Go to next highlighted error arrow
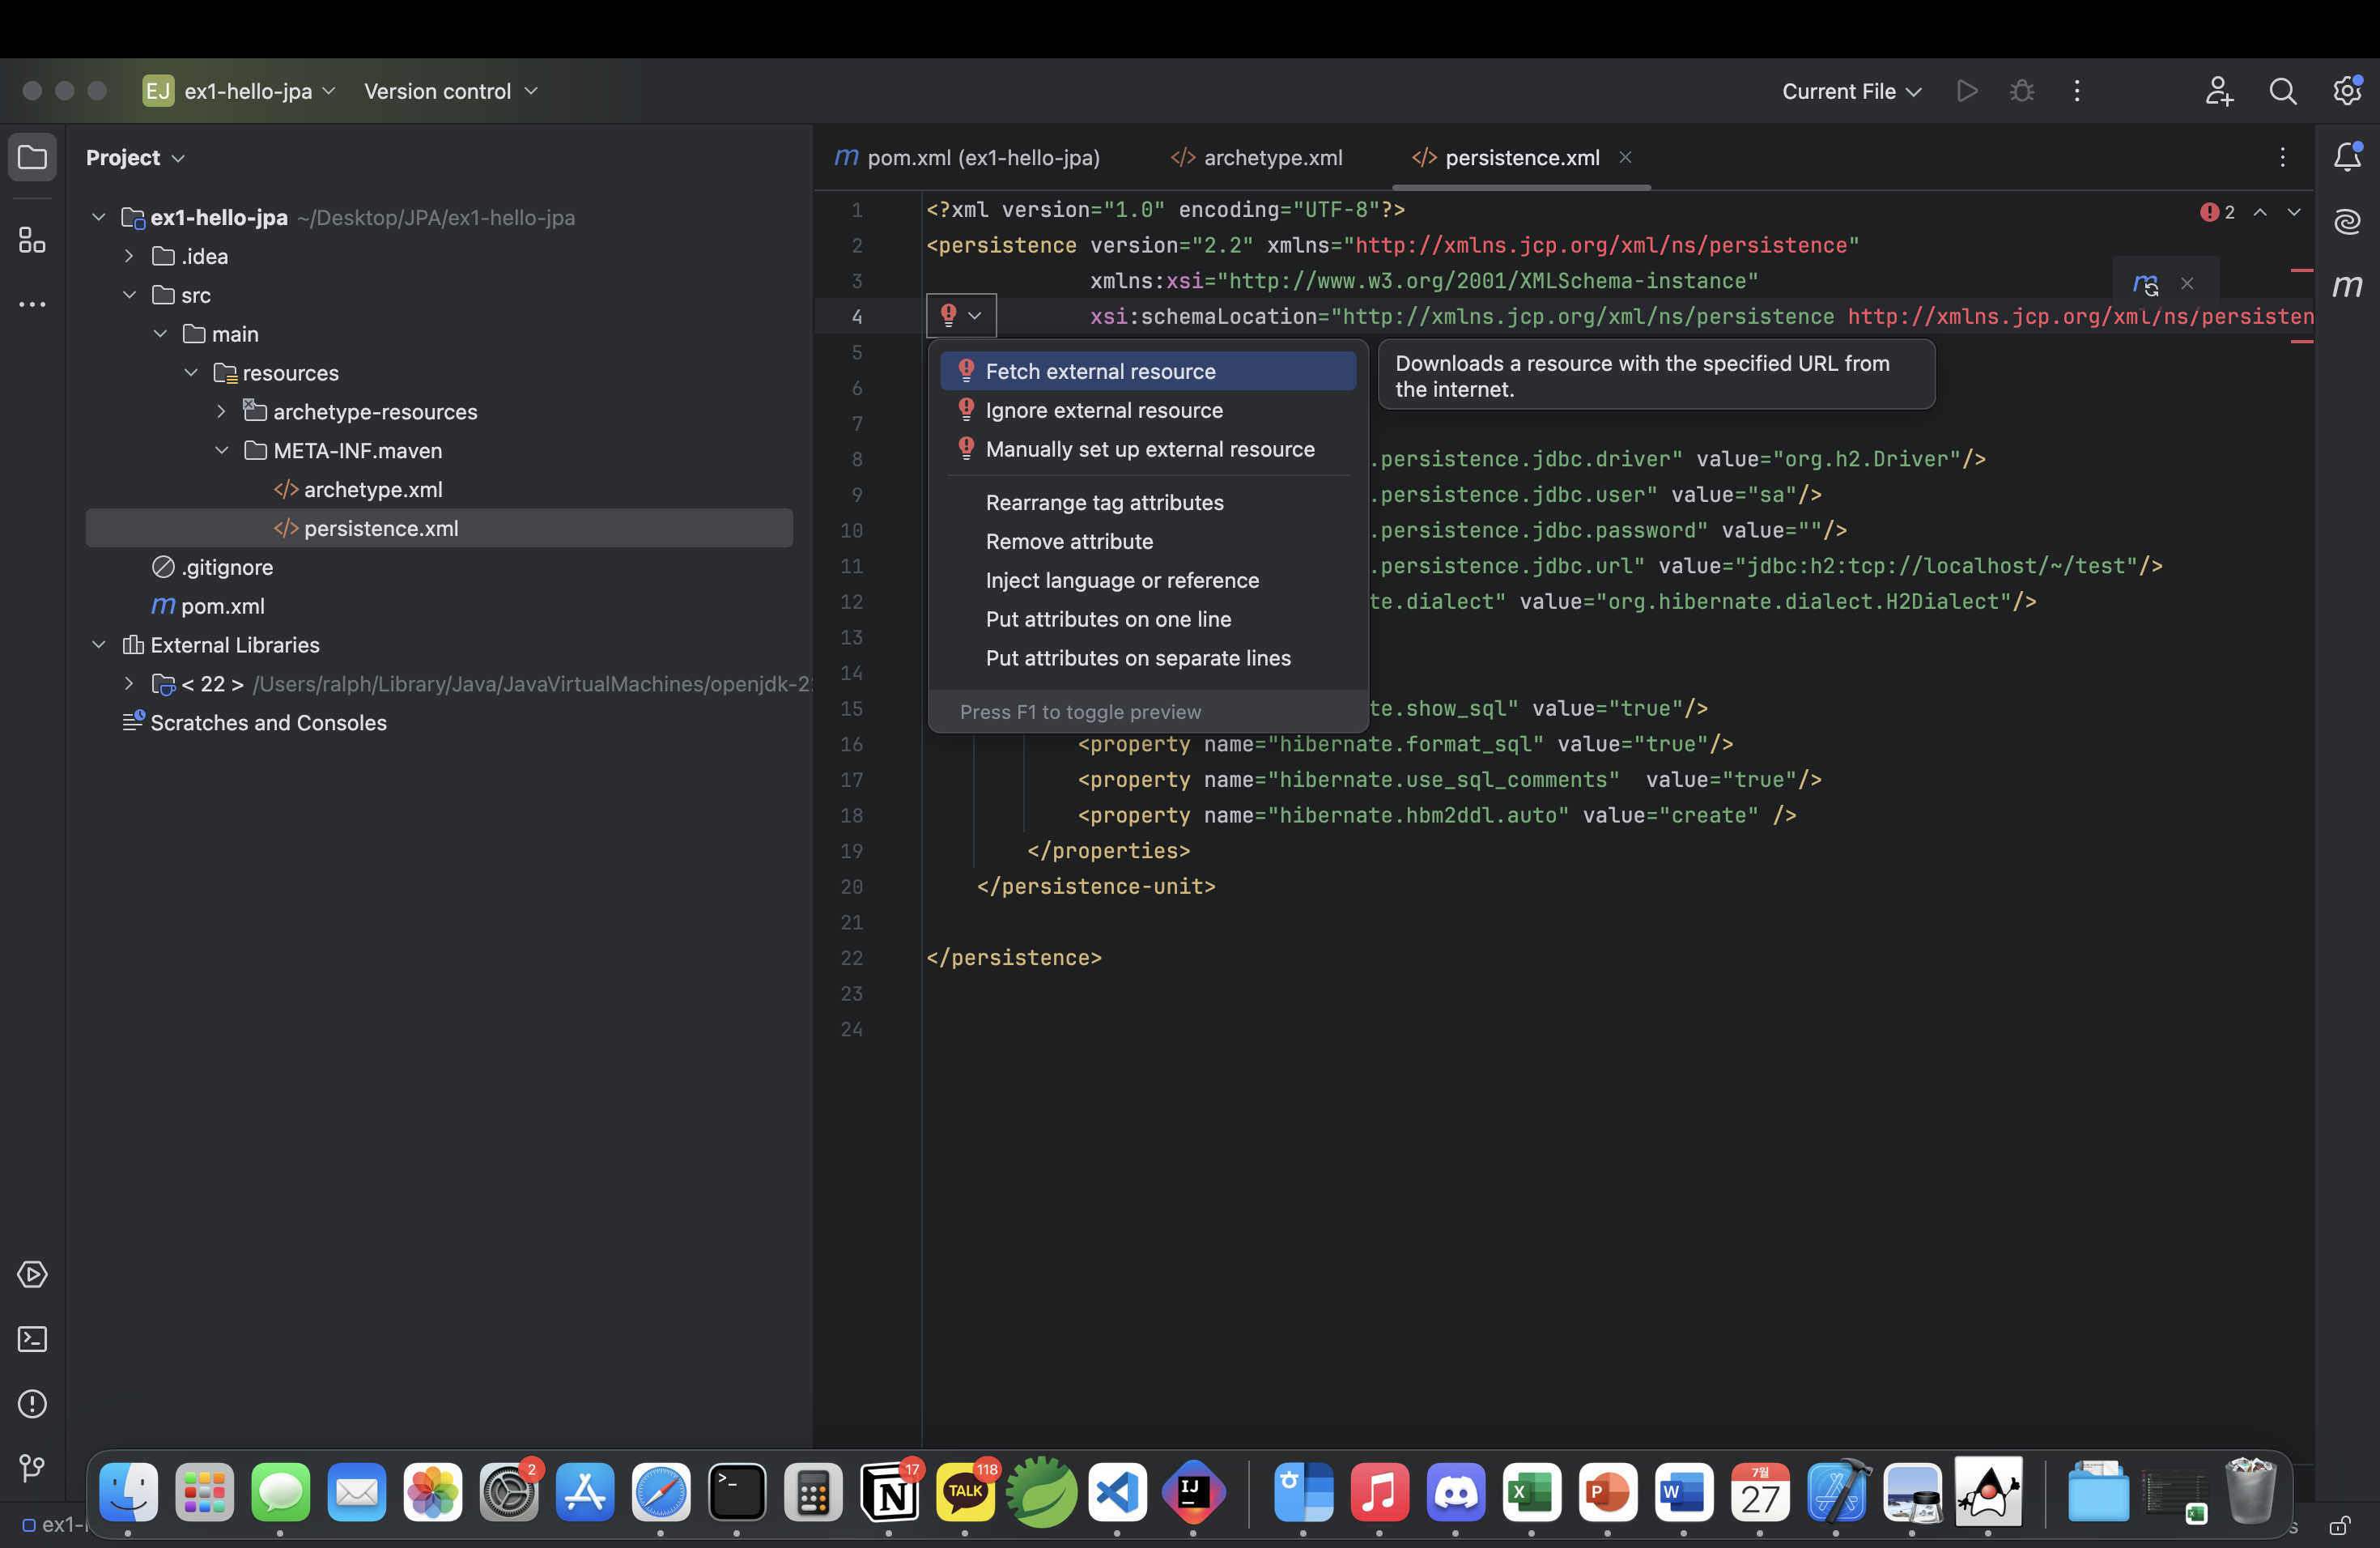The height and width of the screenshot is (1548, 2380). point(2294,212)
